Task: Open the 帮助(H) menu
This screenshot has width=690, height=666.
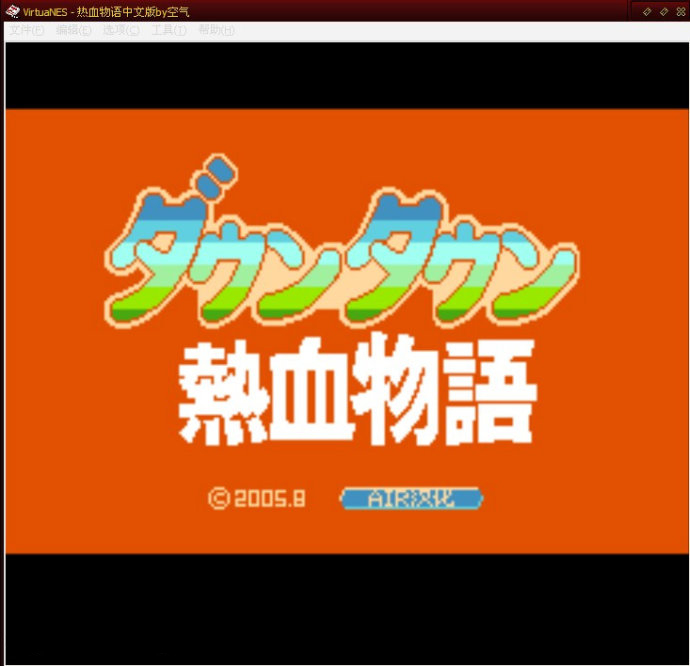Action: [x=217, y=30]
